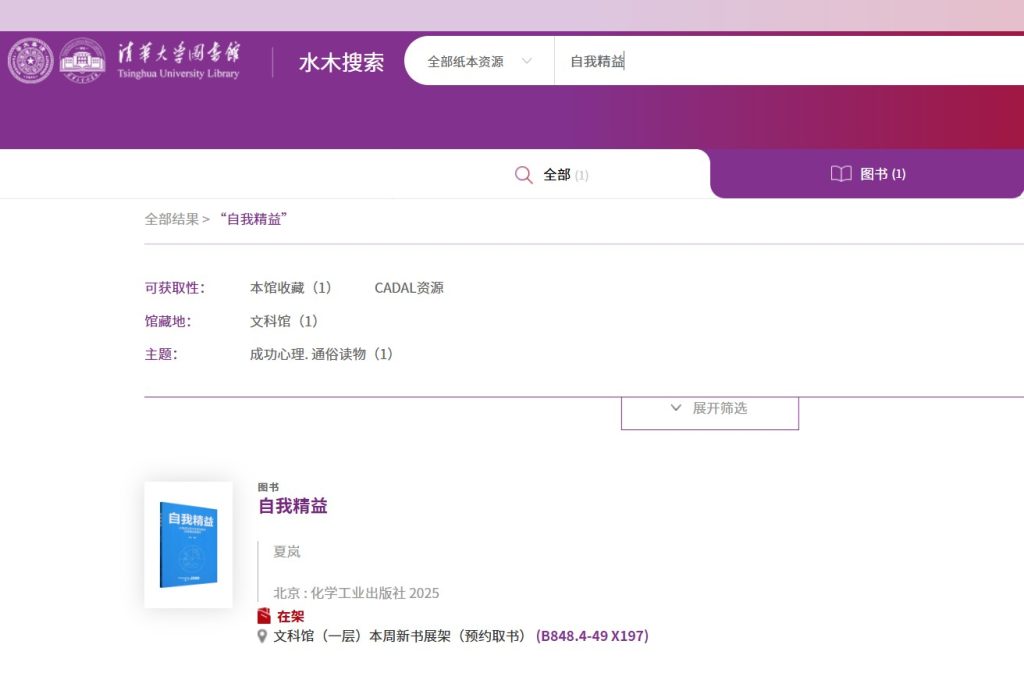
Task: Focus the search box containing 自我精益
Action: tap(780, 61)
